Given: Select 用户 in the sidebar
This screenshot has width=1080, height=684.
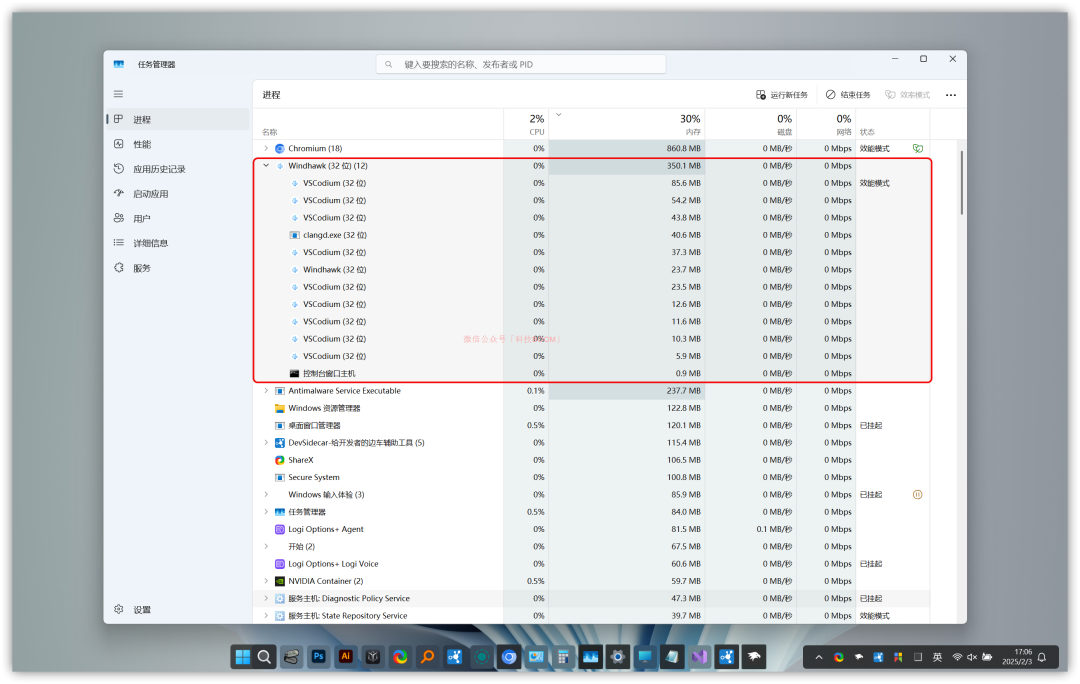Looking at the screenshot, I should 178,218.
